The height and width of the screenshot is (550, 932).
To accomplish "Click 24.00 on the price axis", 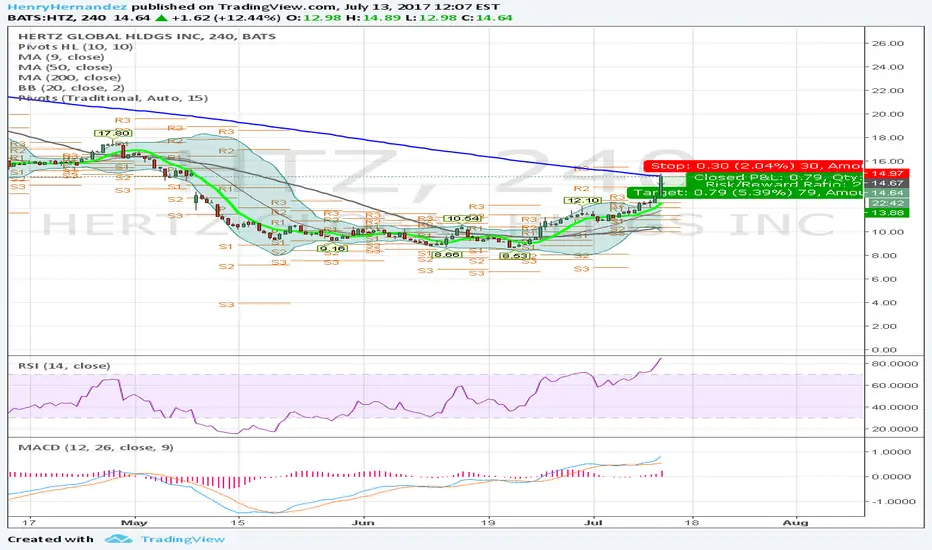I will click(x=887, y=67).
